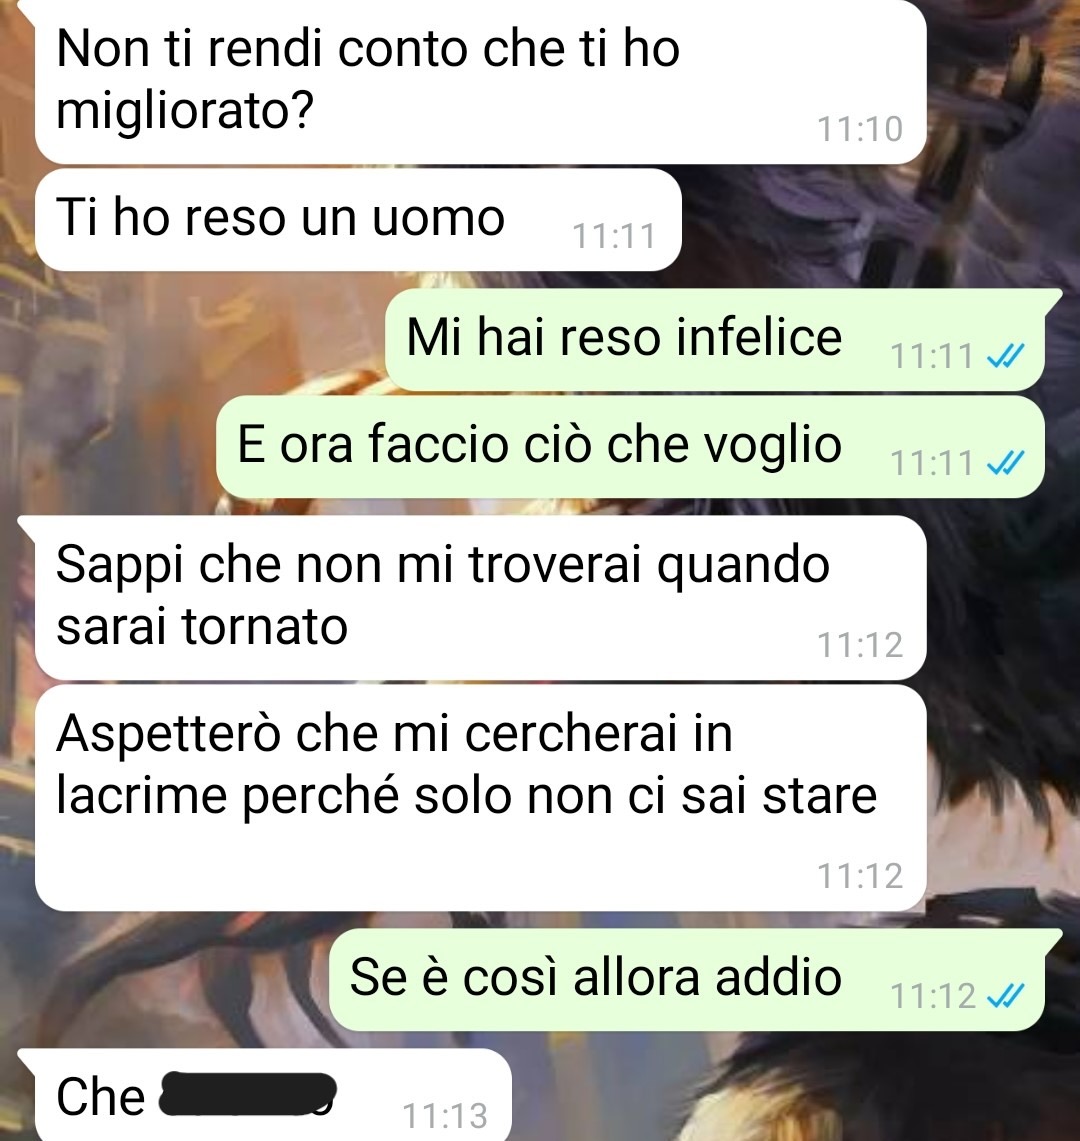Click the 11:12 timestamp beside "allora addio"
Viewport: 1080px width, 1141px height.
click(933, 995)
